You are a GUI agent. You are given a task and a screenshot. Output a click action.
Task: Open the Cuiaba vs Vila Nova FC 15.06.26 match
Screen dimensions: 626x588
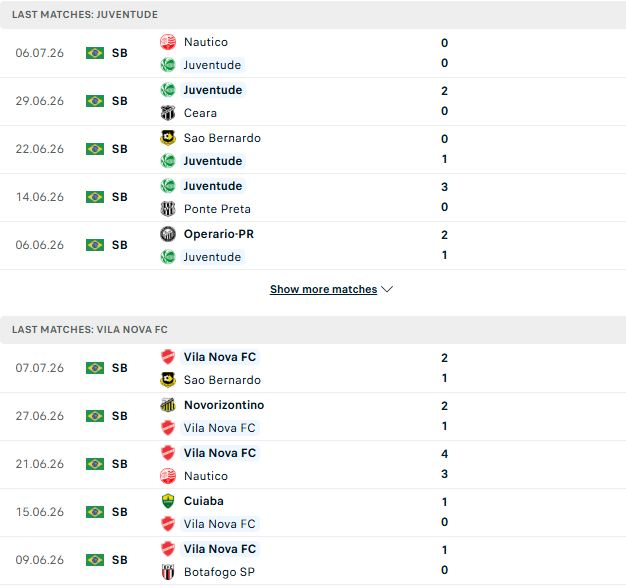coord(313,512)
